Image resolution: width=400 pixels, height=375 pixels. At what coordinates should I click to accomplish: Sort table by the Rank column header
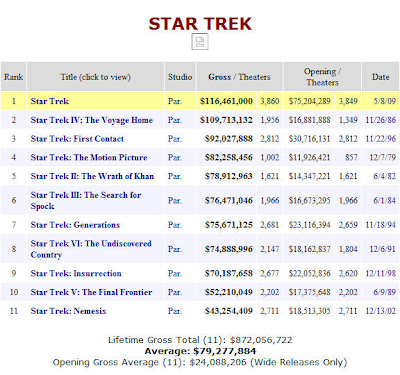(13, 77)
